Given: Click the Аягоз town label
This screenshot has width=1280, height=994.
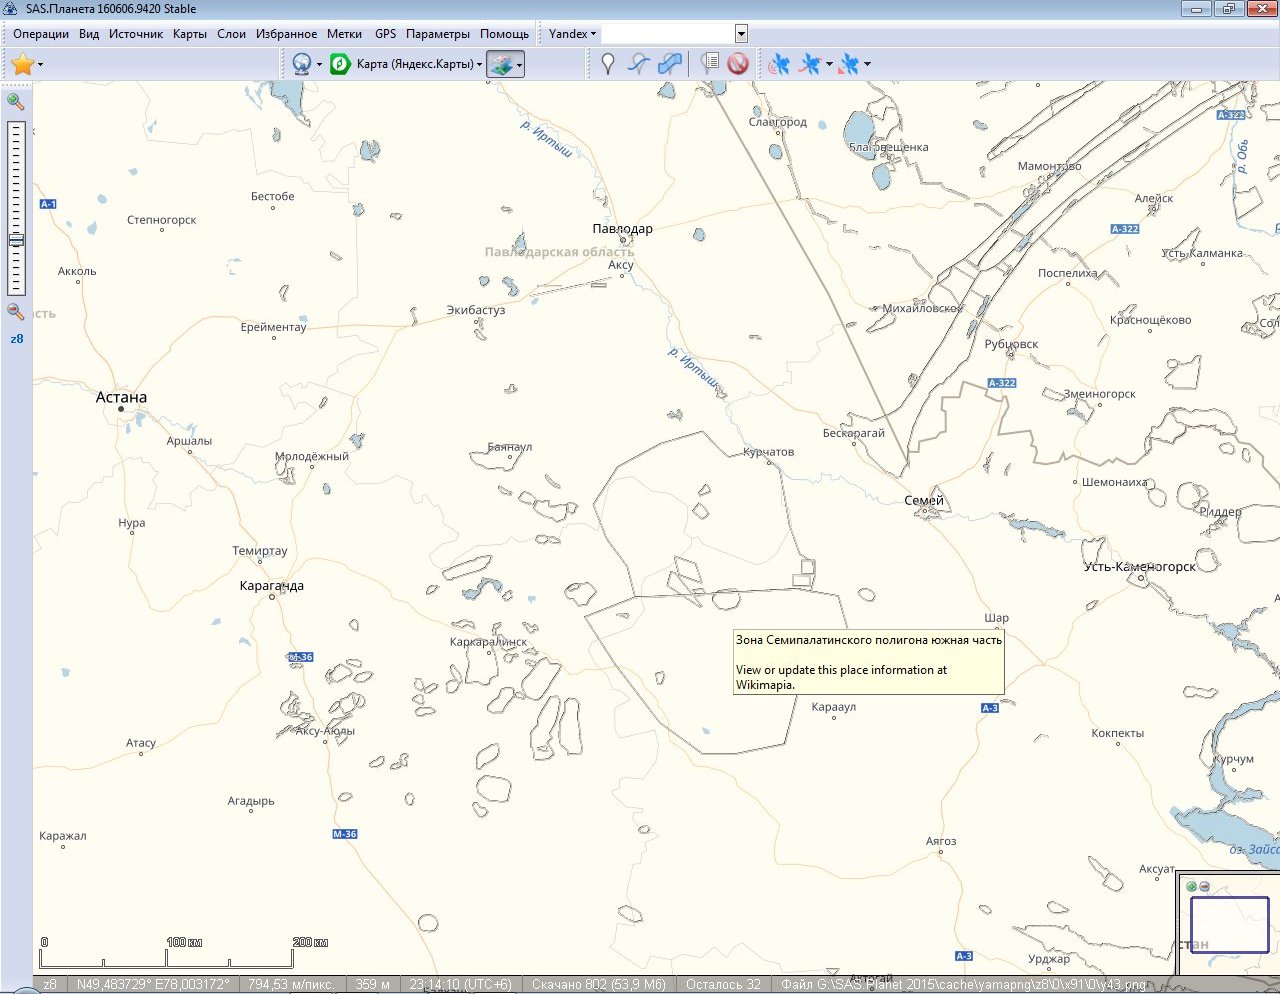Looking at the screenshot, I should click(x=941, y=841).
